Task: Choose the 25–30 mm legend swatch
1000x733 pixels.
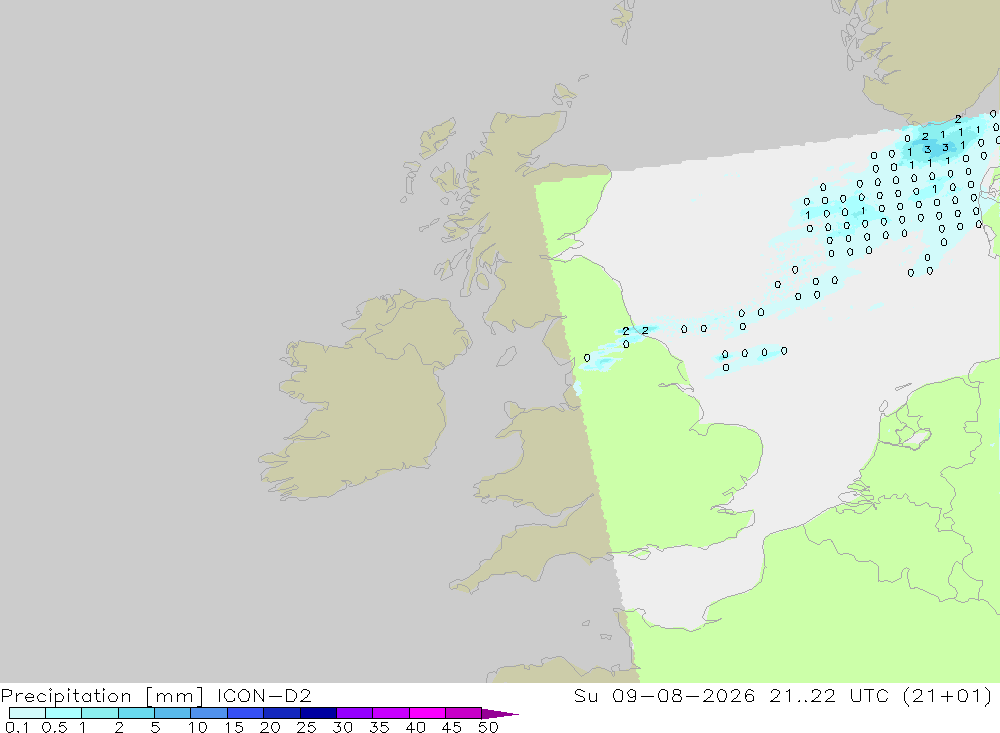Action: pyautogui.click(x=318, y=713)
